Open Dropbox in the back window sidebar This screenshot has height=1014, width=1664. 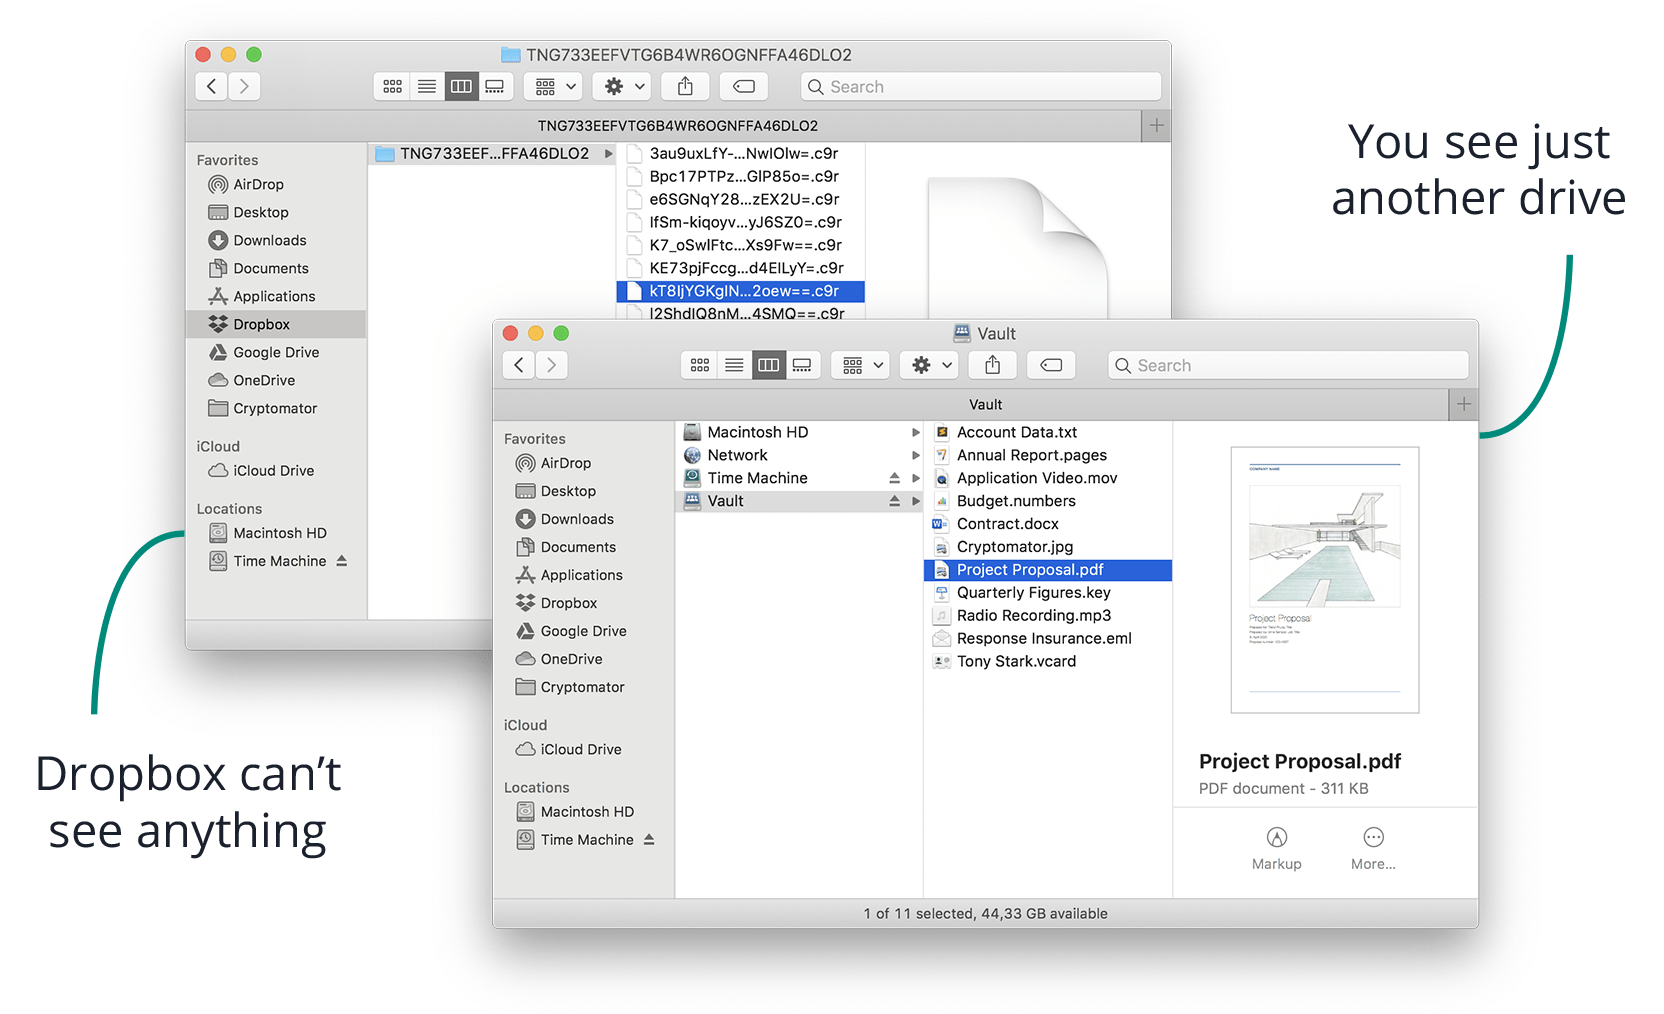261,325
